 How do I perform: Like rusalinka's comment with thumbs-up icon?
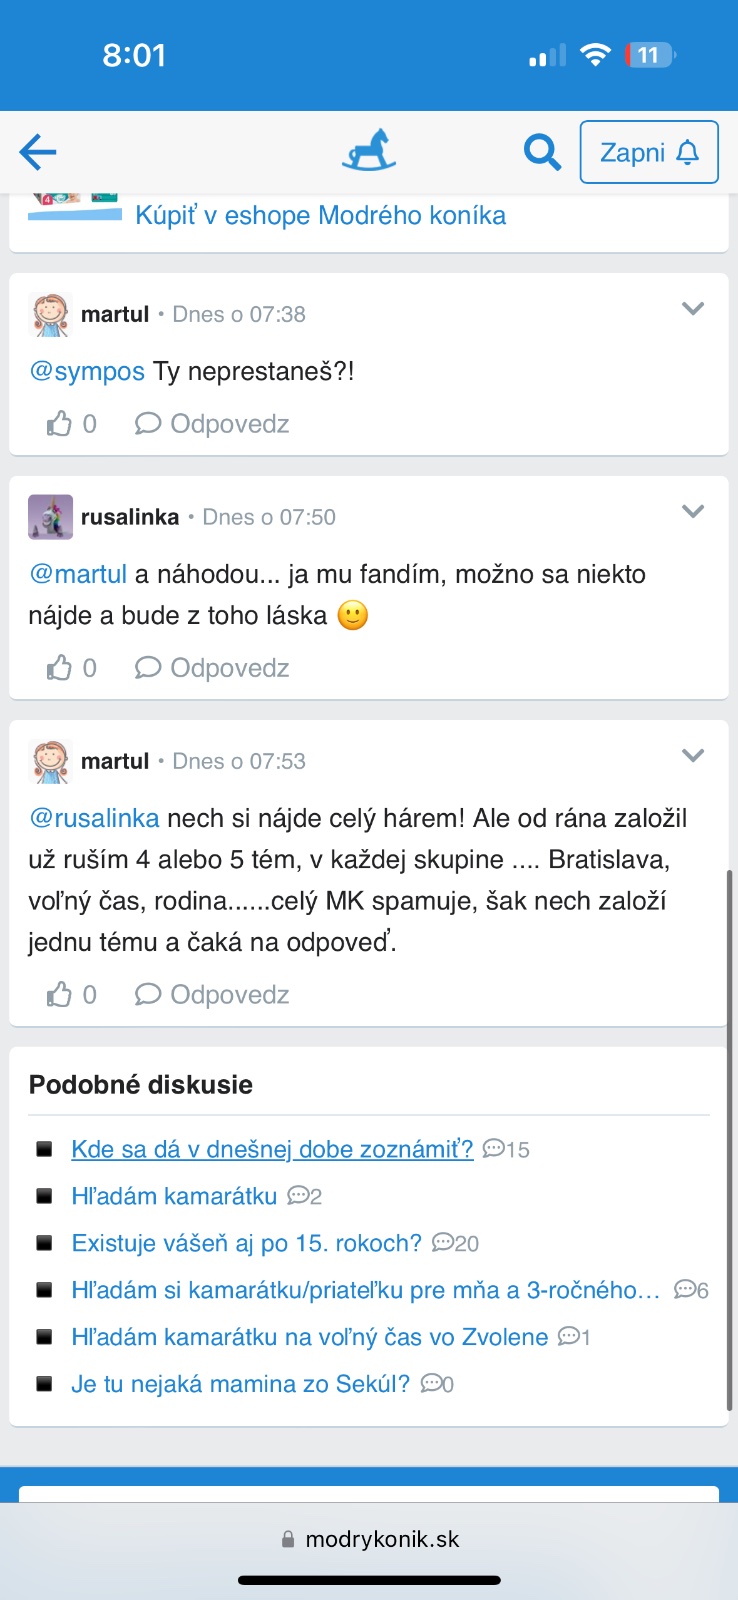click(60, 668)
